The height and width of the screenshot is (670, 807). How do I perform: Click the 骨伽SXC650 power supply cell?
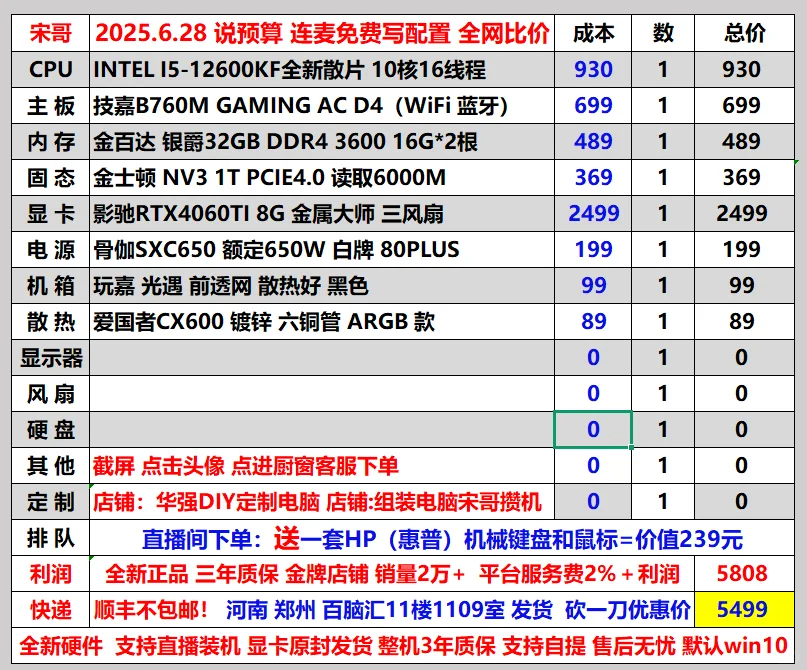click(x=322, y=250)
